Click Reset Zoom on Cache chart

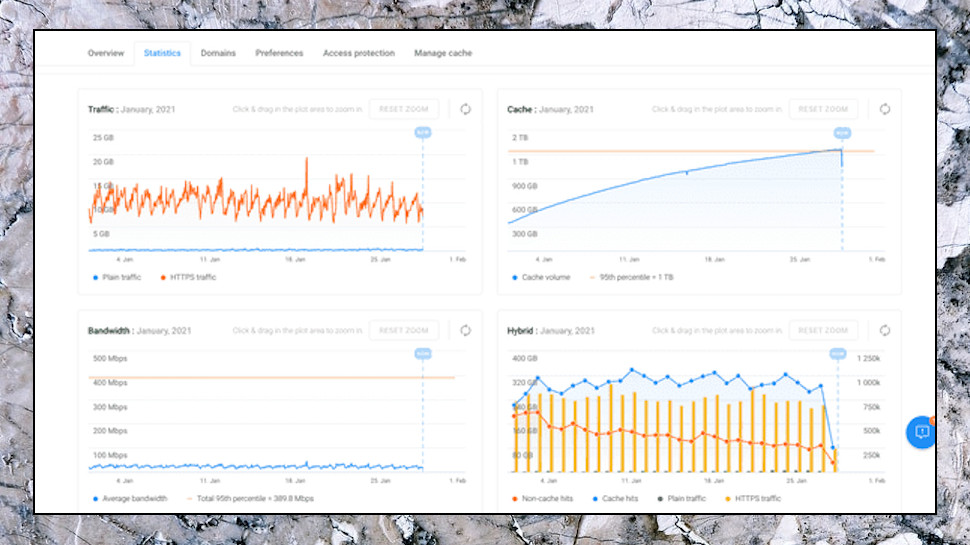tap(823, 109)
